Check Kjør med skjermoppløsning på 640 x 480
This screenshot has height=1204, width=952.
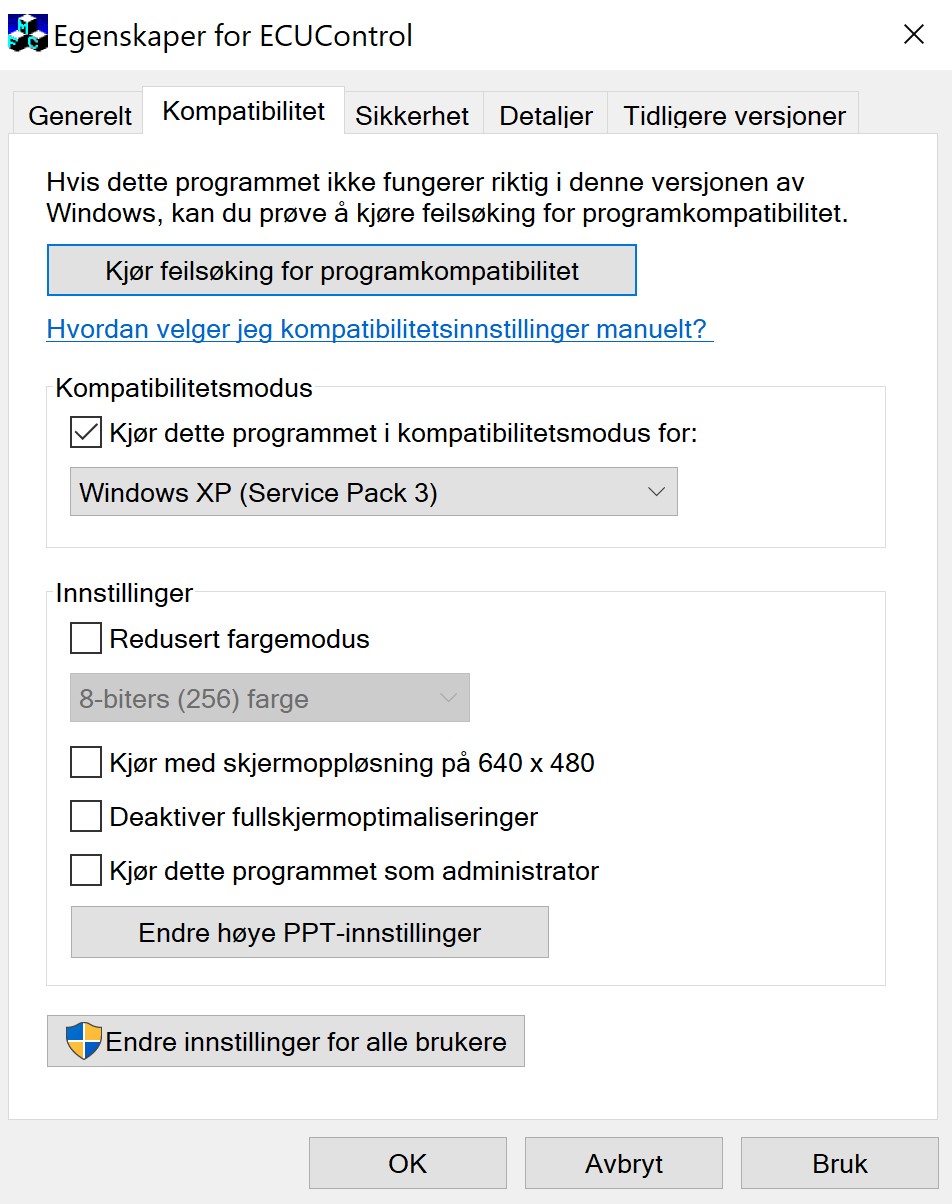click(85, 762)
